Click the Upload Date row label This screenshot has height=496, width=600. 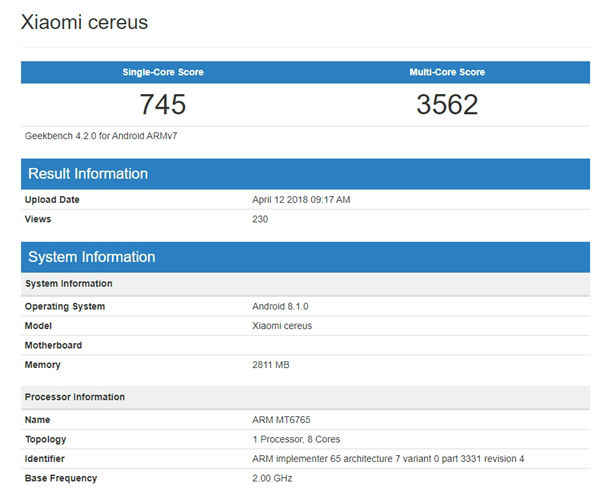point(52,200)
